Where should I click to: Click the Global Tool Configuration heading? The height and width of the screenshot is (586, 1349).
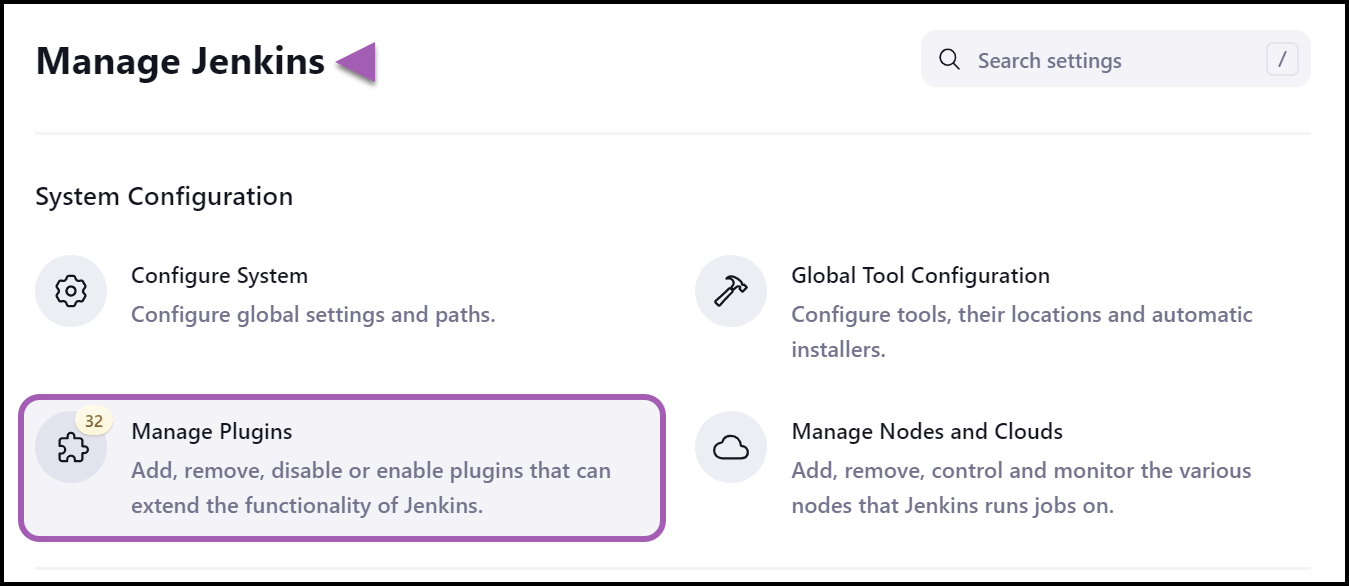pos(920,275)
